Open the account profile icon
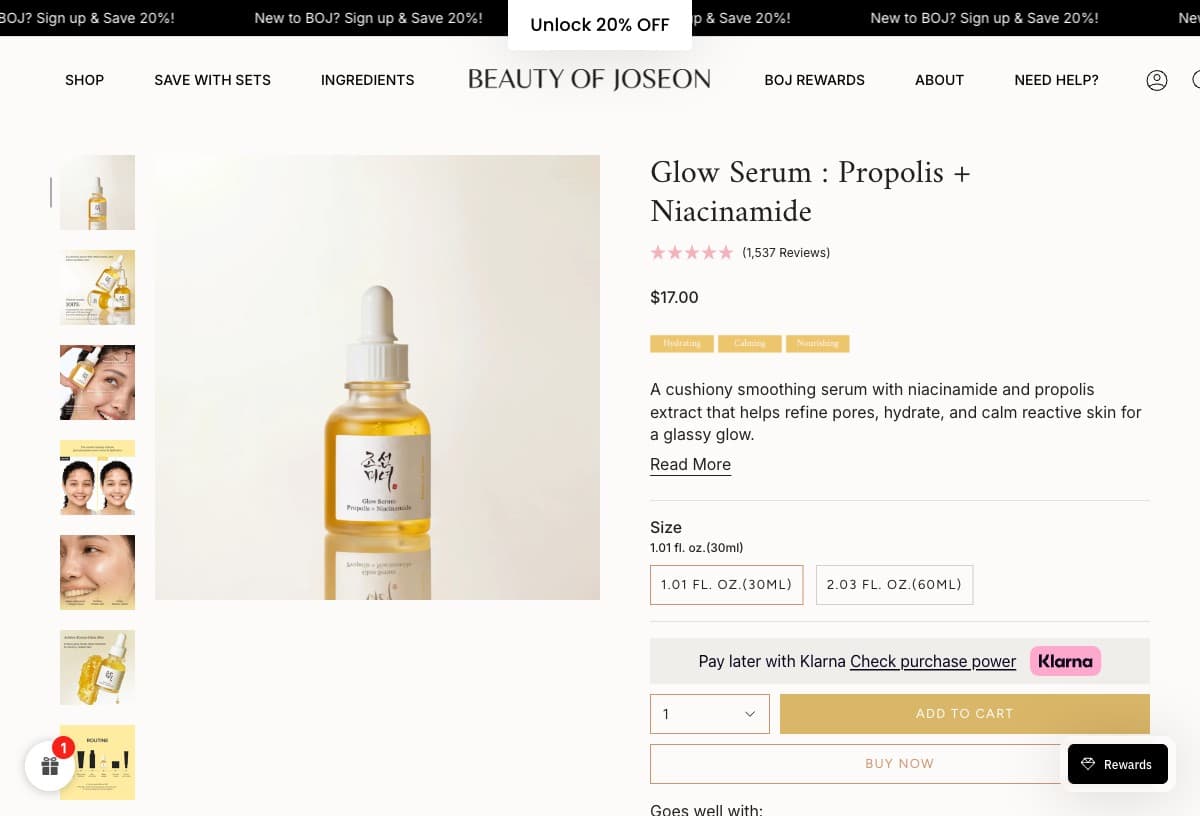The width and height of the screenshot is (1200, 816). [1156, 80]
